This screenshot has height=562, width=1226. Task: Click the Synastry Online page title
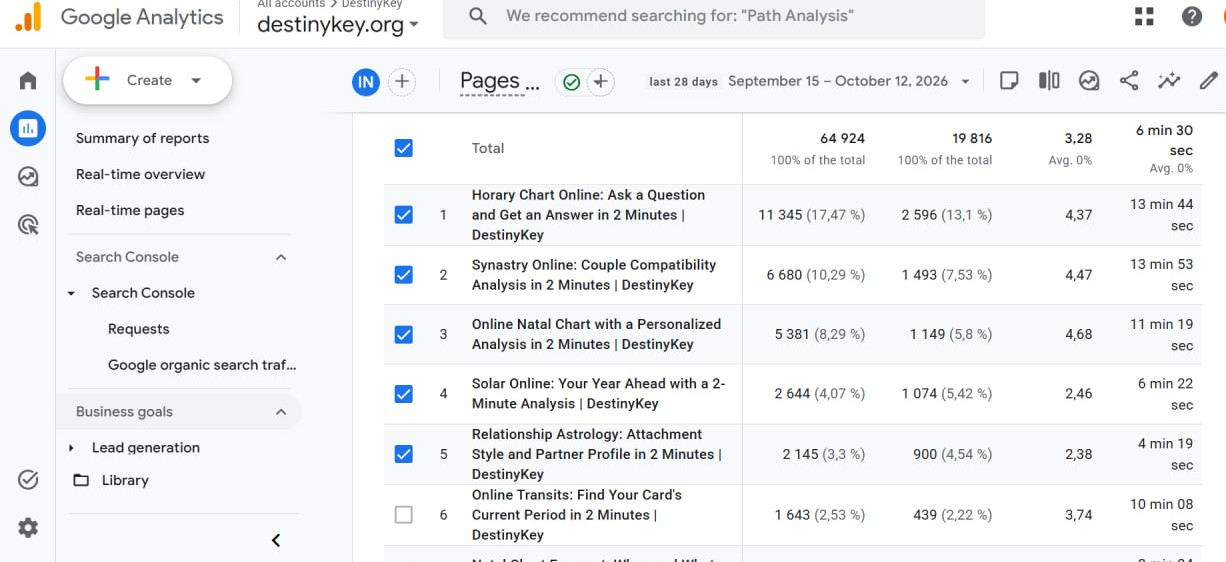[x=594, y=275]
